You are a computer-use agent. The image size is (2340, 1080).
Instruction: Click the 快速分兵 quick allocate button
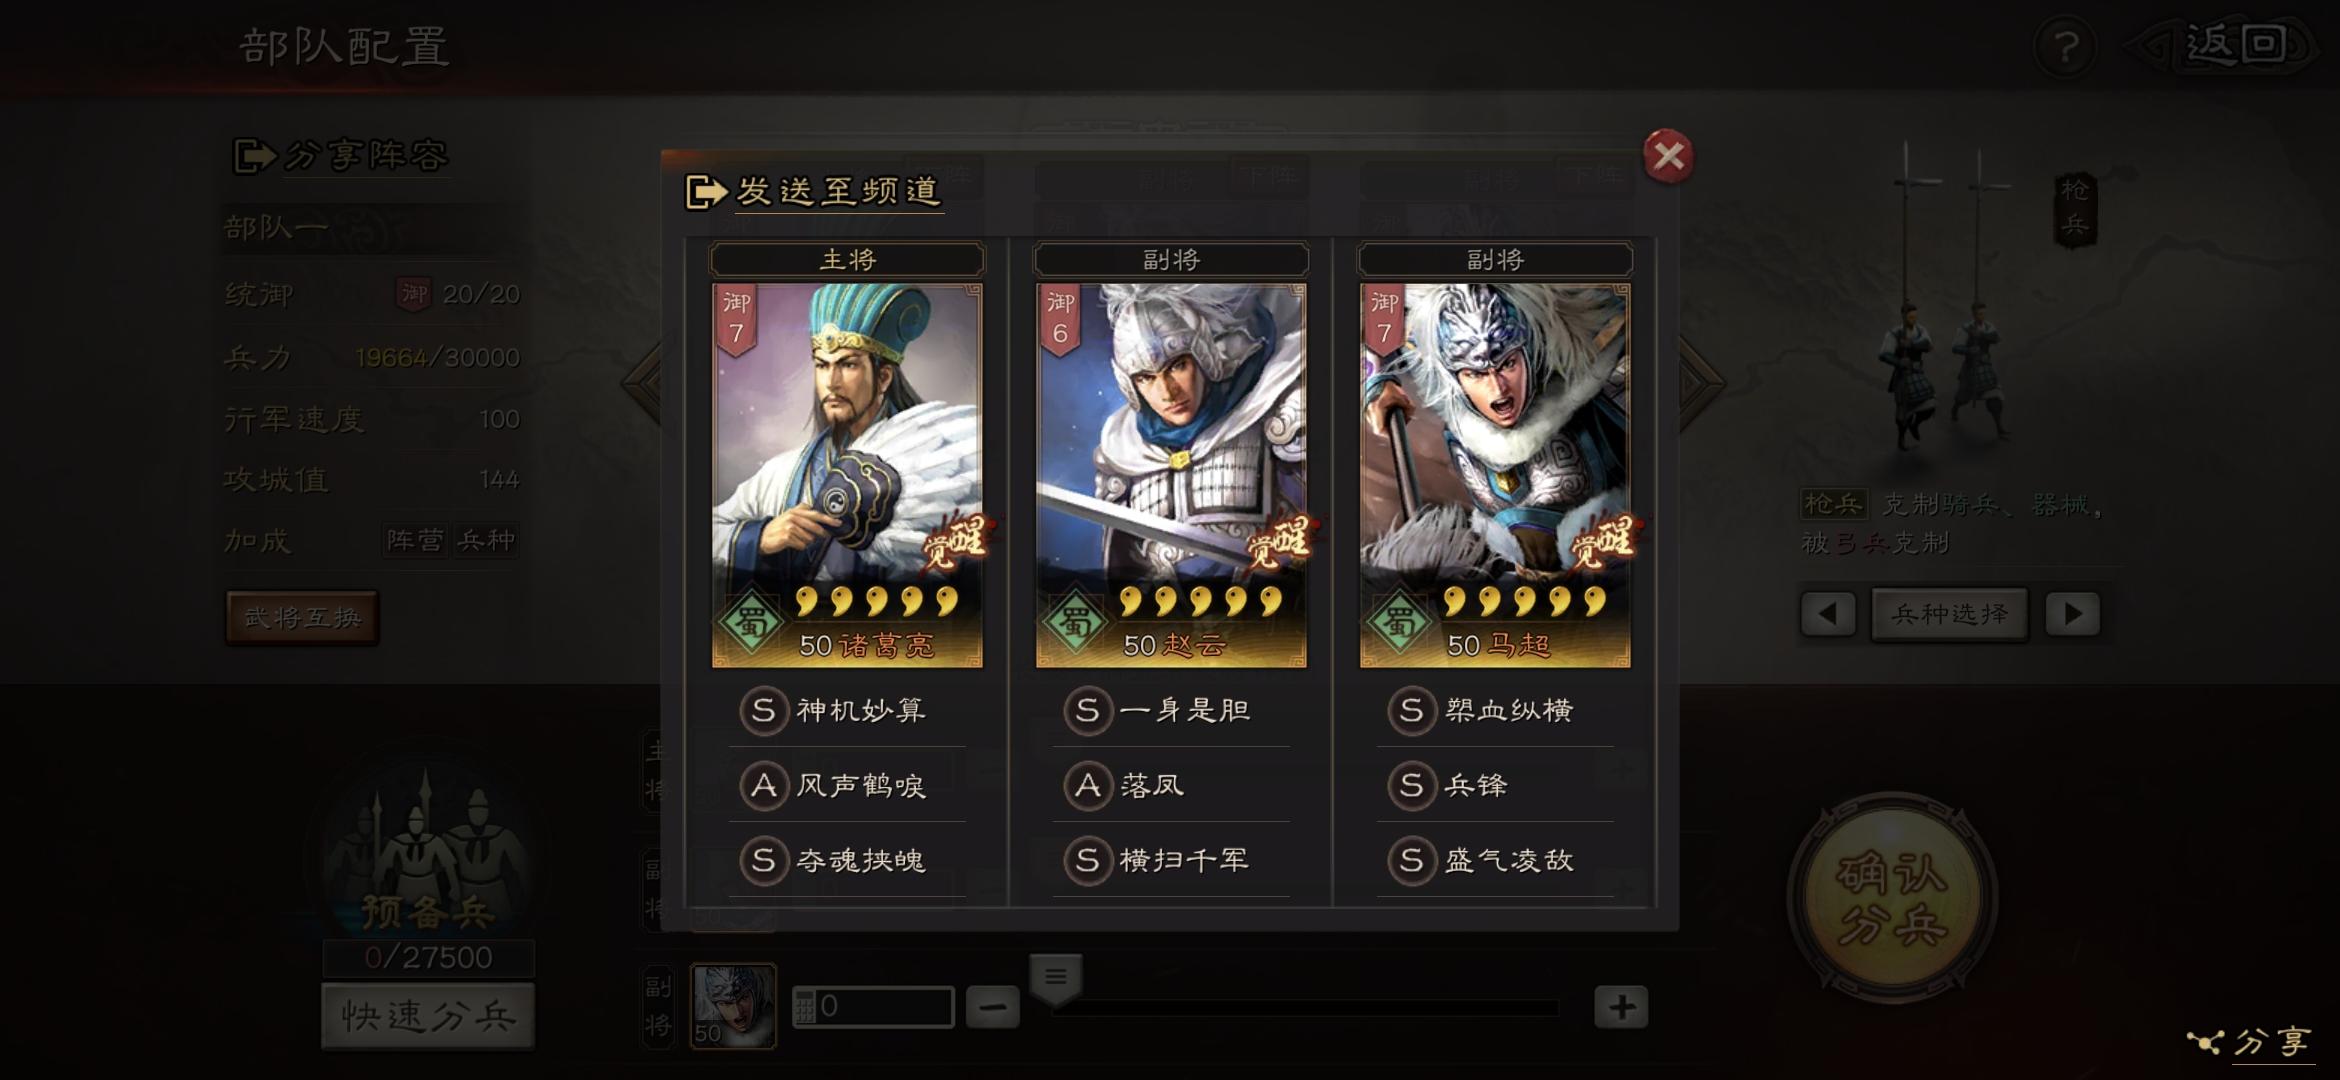click(428, 1016)
